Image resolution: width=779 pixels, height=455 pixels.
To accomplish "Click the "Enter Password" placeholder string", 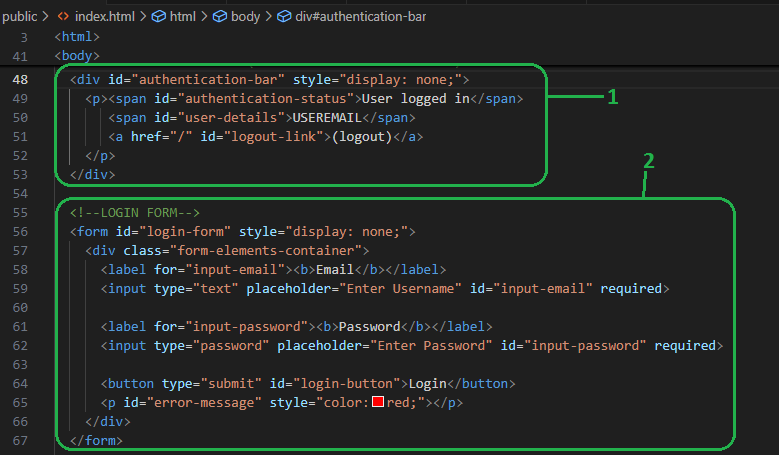I will click(435, 346).
